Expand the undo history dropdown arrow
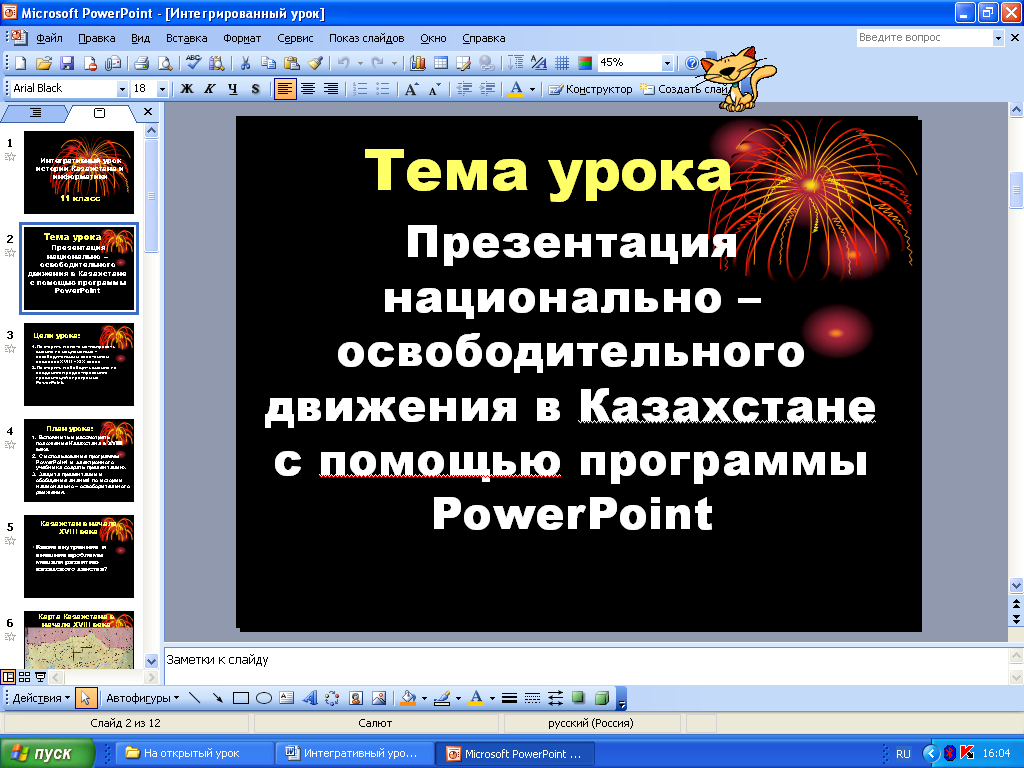1024x768 pixels. 360,63
